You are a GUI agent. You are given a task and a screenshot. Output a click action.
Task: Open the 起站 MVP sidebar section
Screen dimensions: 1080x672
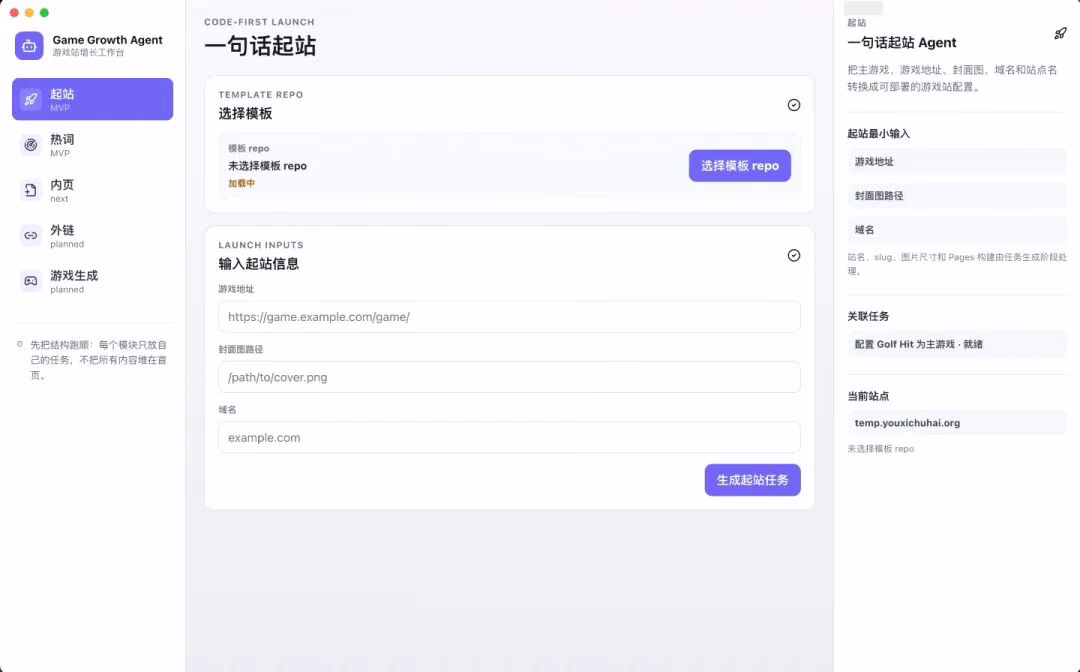pos(92,99)
